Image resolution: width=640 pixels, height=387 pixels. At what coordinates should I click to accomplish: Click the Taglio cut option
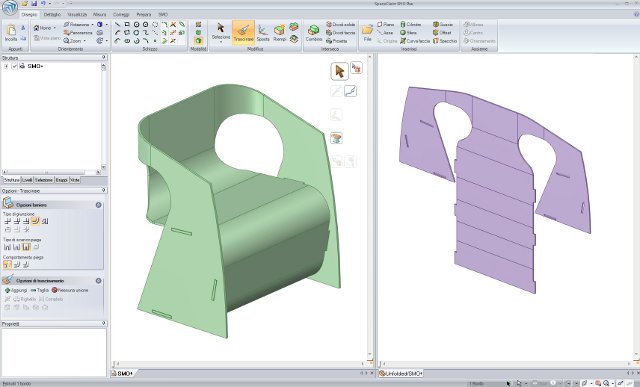pyautogui.click(x=40, y=290)
